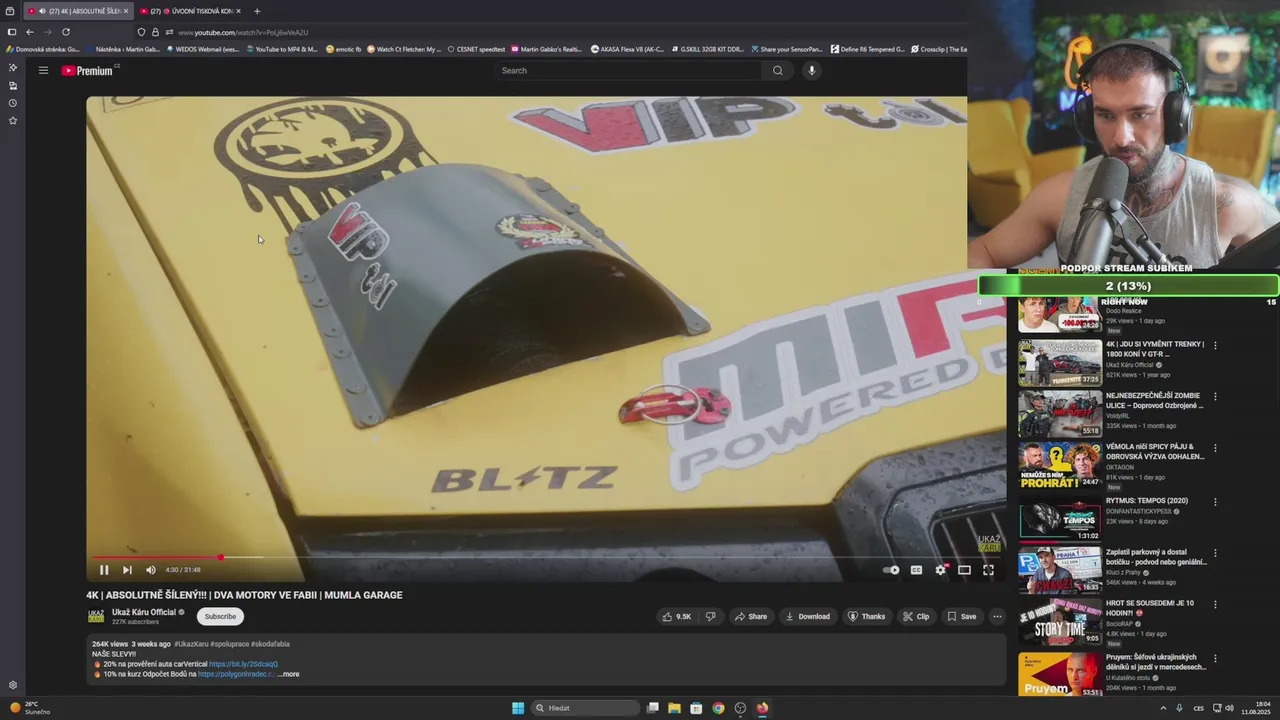This screenshot has width=1280, height=720.
Task: Open File Explorer from the taskbar
Action: click(x=674, y=708)
